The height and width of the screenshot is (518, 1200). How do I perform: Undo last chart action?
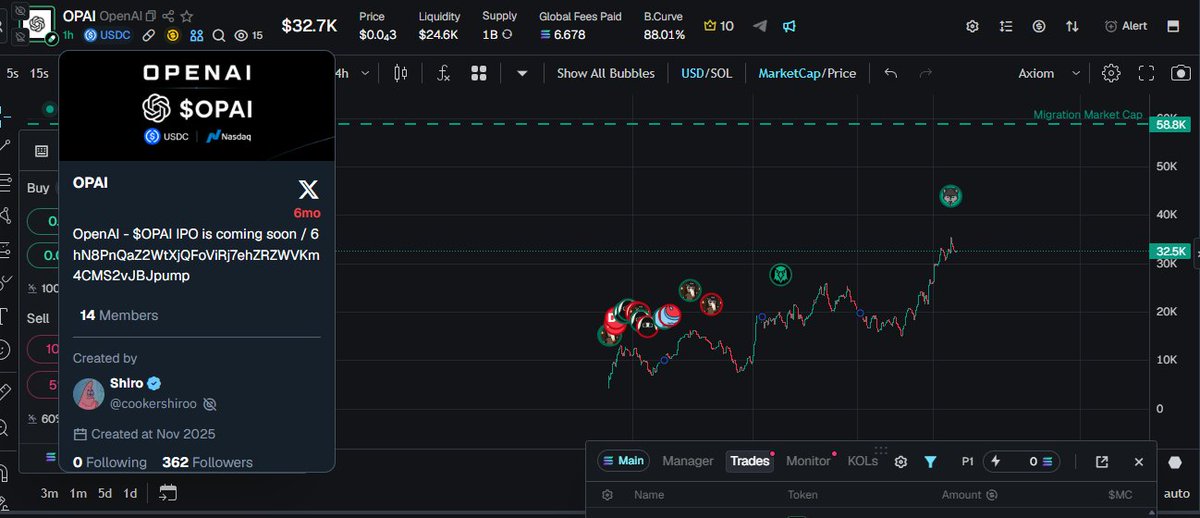tap(891, 73)
